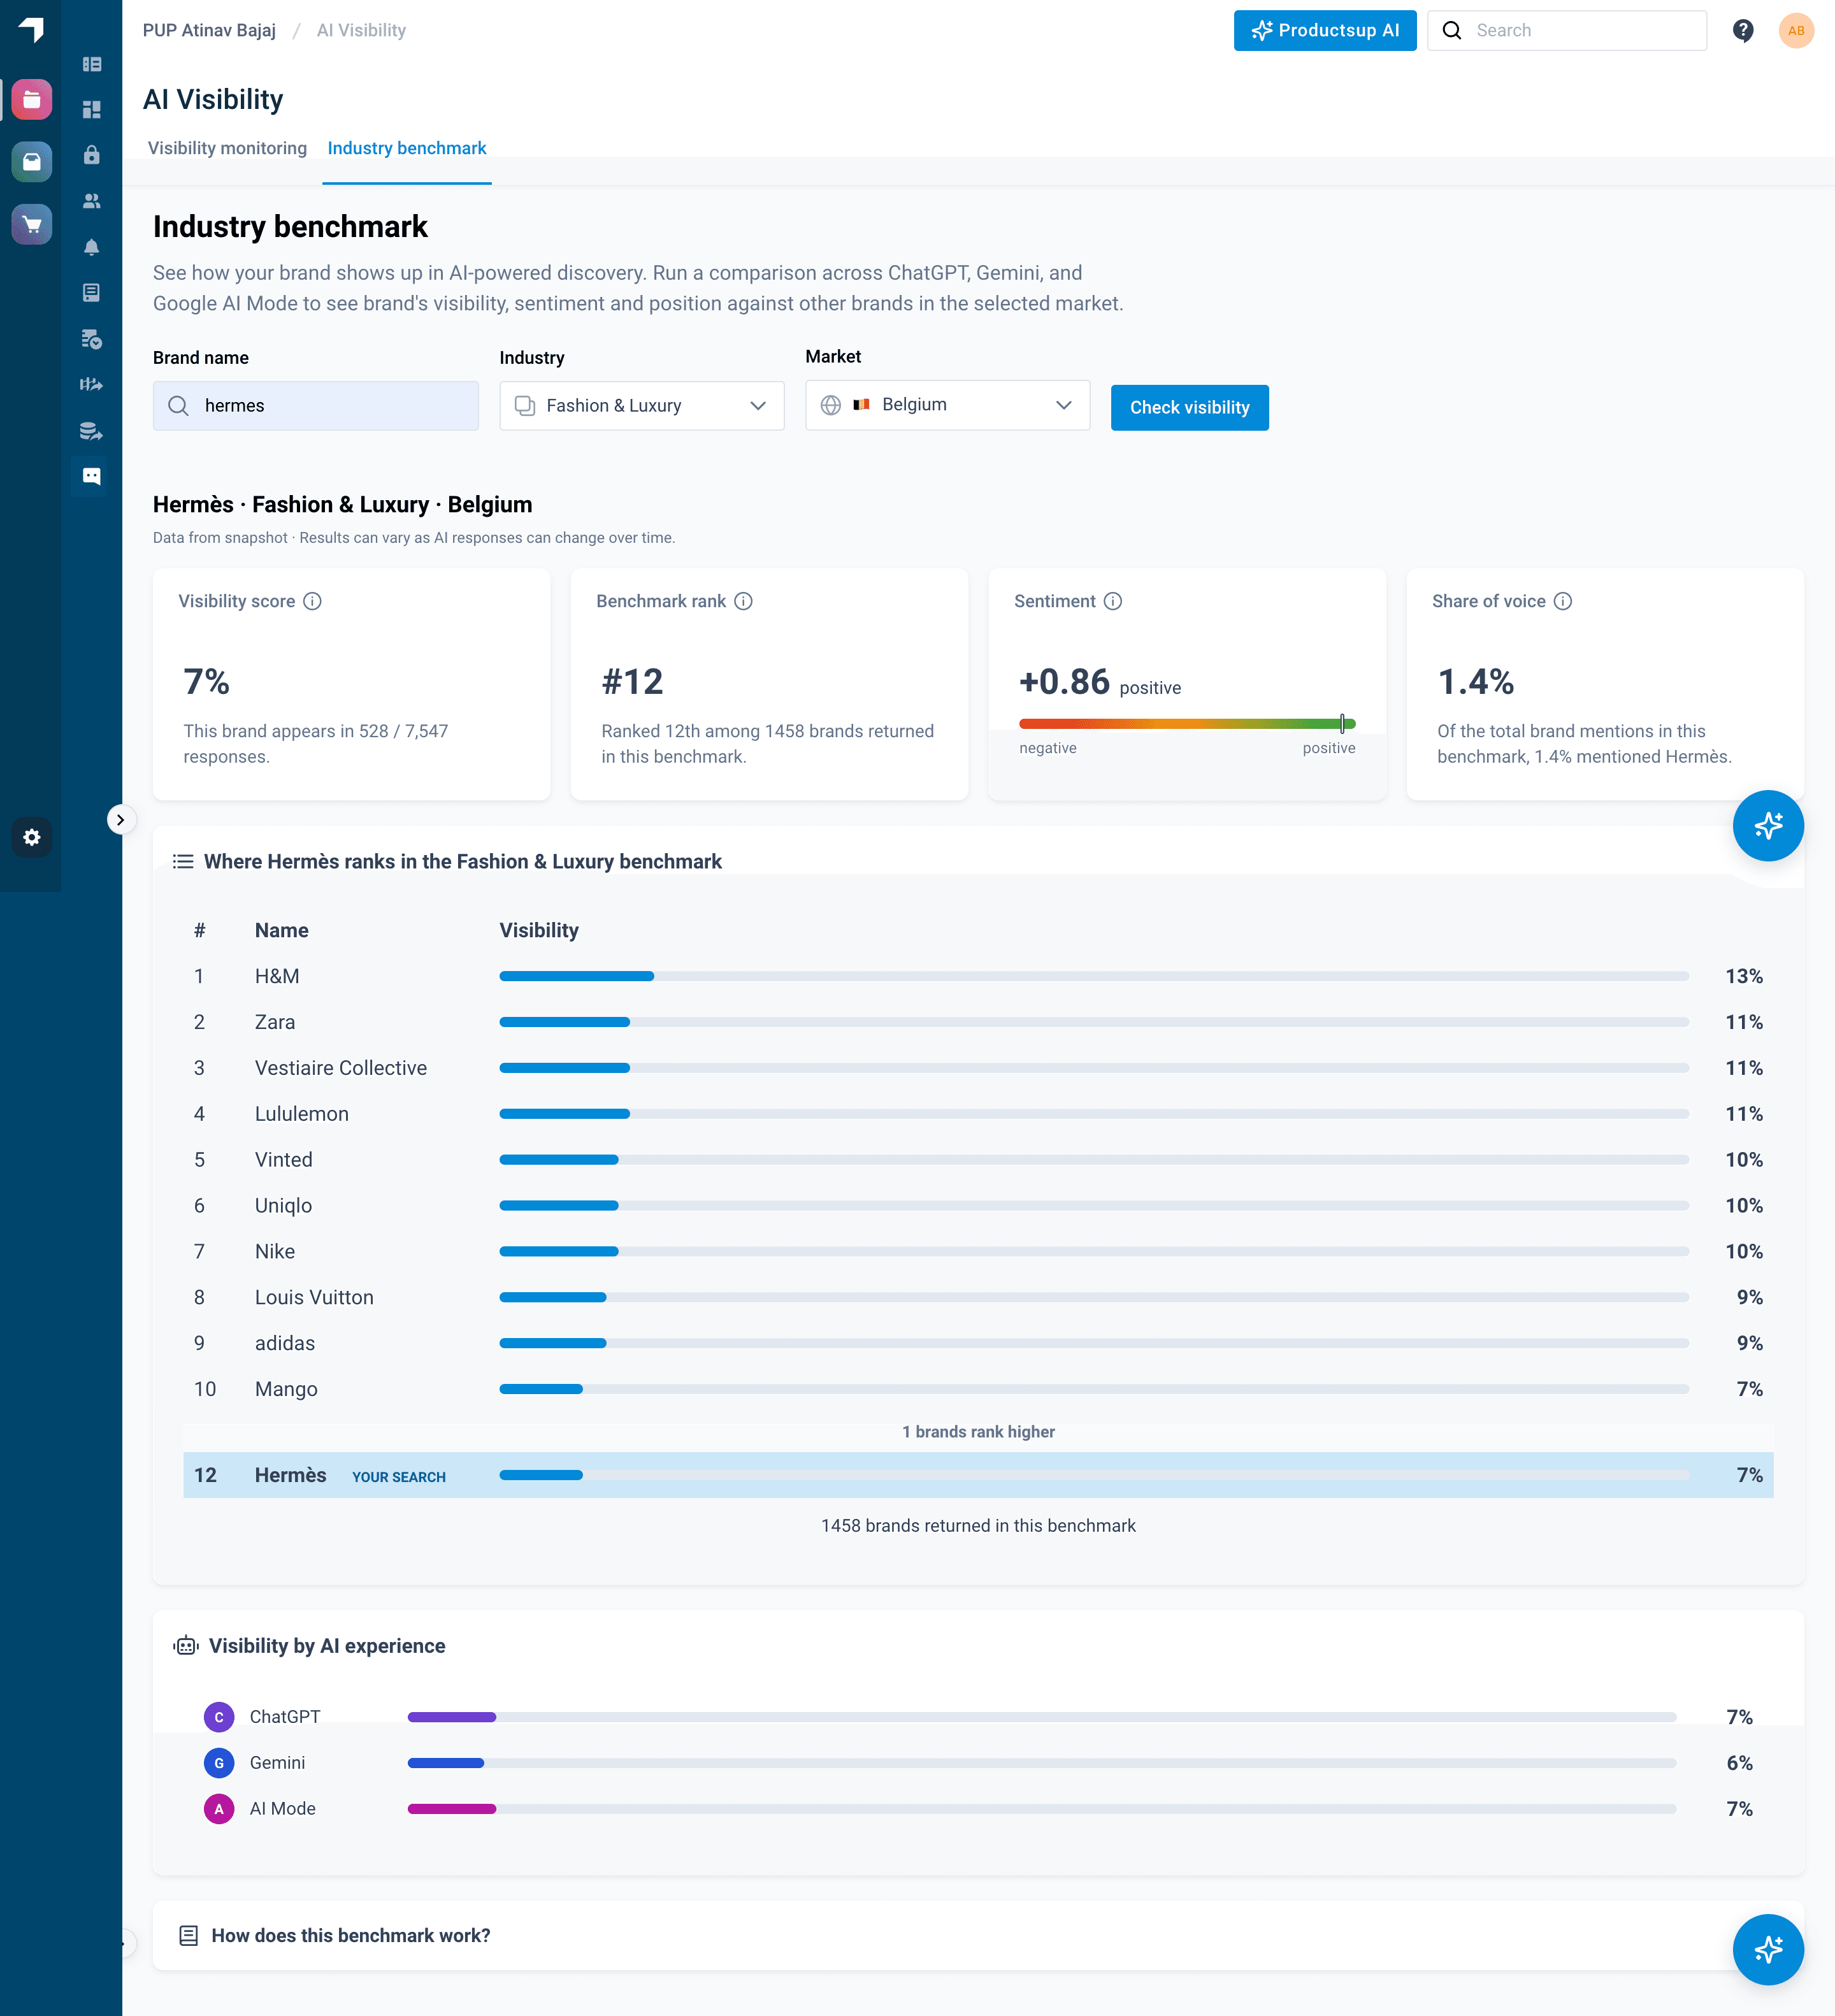The width and height of the screenshot is (1835, 2016).
Task: Open the notifications bell sidebar icon
Action: (x=91, y=247)
